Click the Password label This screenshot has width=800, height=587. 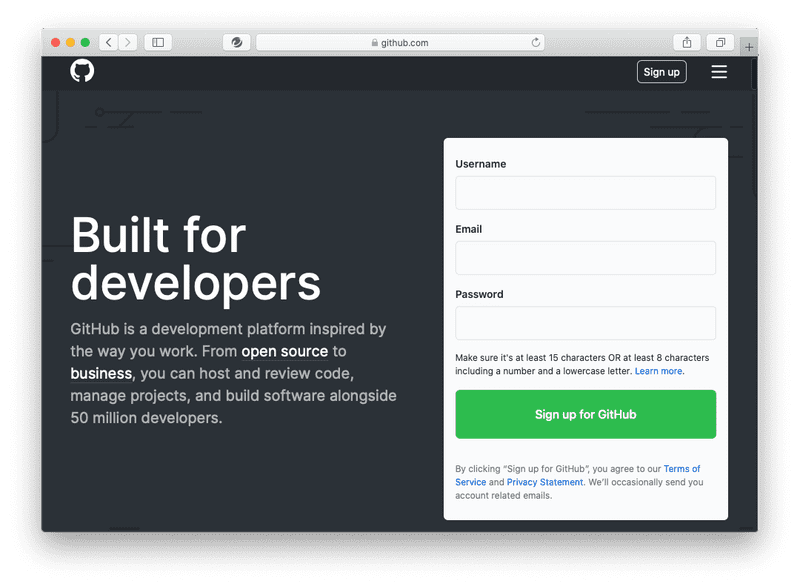479,294
